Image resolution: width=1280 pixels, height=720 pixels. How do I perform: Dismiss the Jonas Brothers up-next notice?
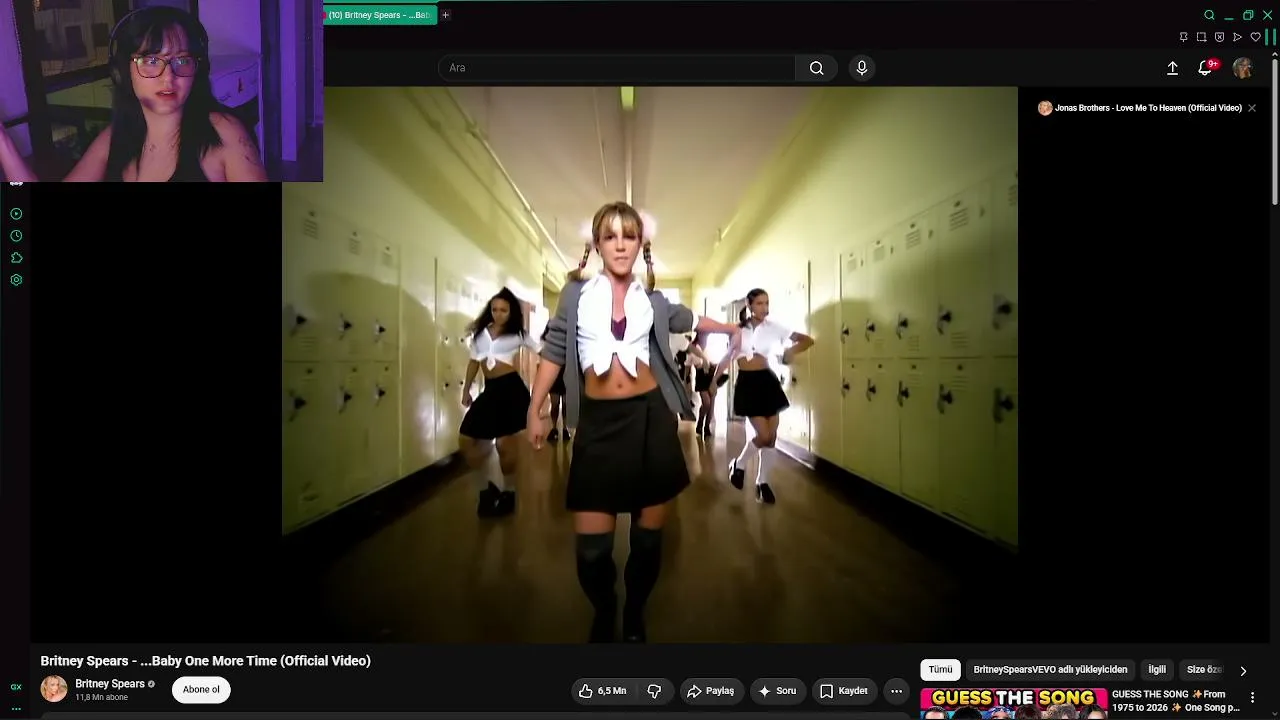coord(1251,108)
